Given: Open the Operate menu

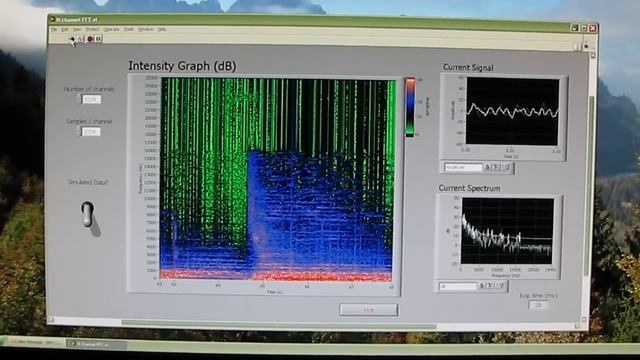Looking at the screenshot, I should tap(111, 29).
